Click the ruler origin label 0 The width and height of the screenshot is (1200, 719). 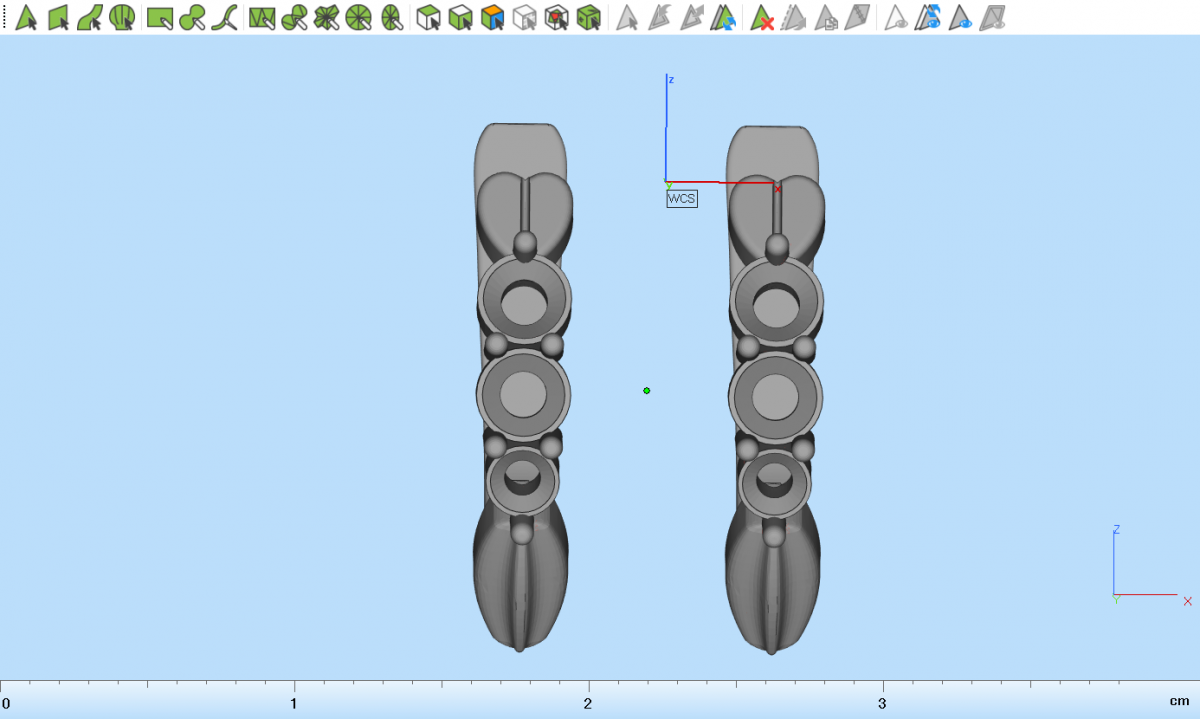point(6,702)
